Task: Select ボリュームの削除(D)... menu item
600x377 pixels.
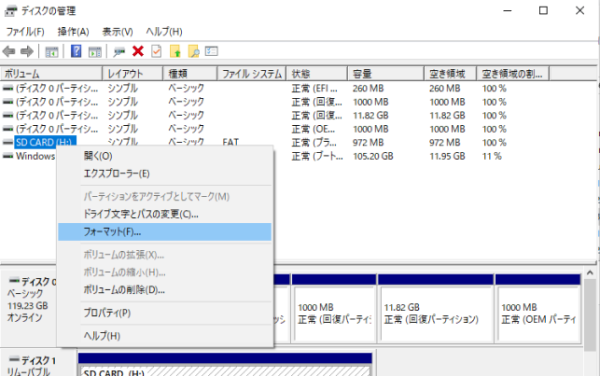Action: click(x=165, y=290)
